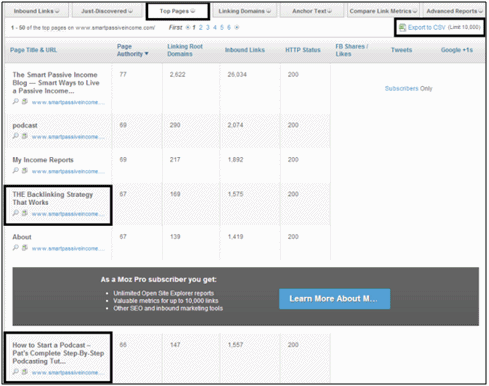The width and height of the screenshot is (489, 386).
Task: Click the 'podcast' page title
Action: pos(25,126)
